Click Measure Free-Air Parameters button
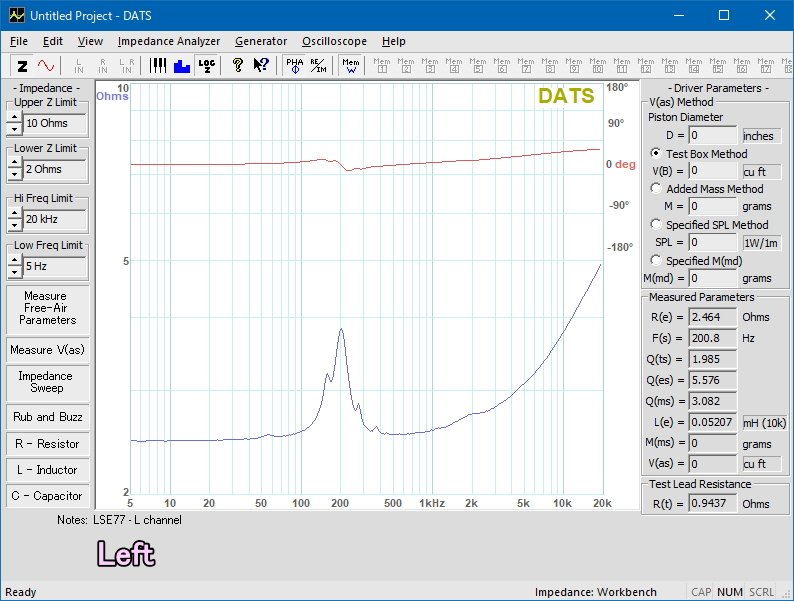 48,308
